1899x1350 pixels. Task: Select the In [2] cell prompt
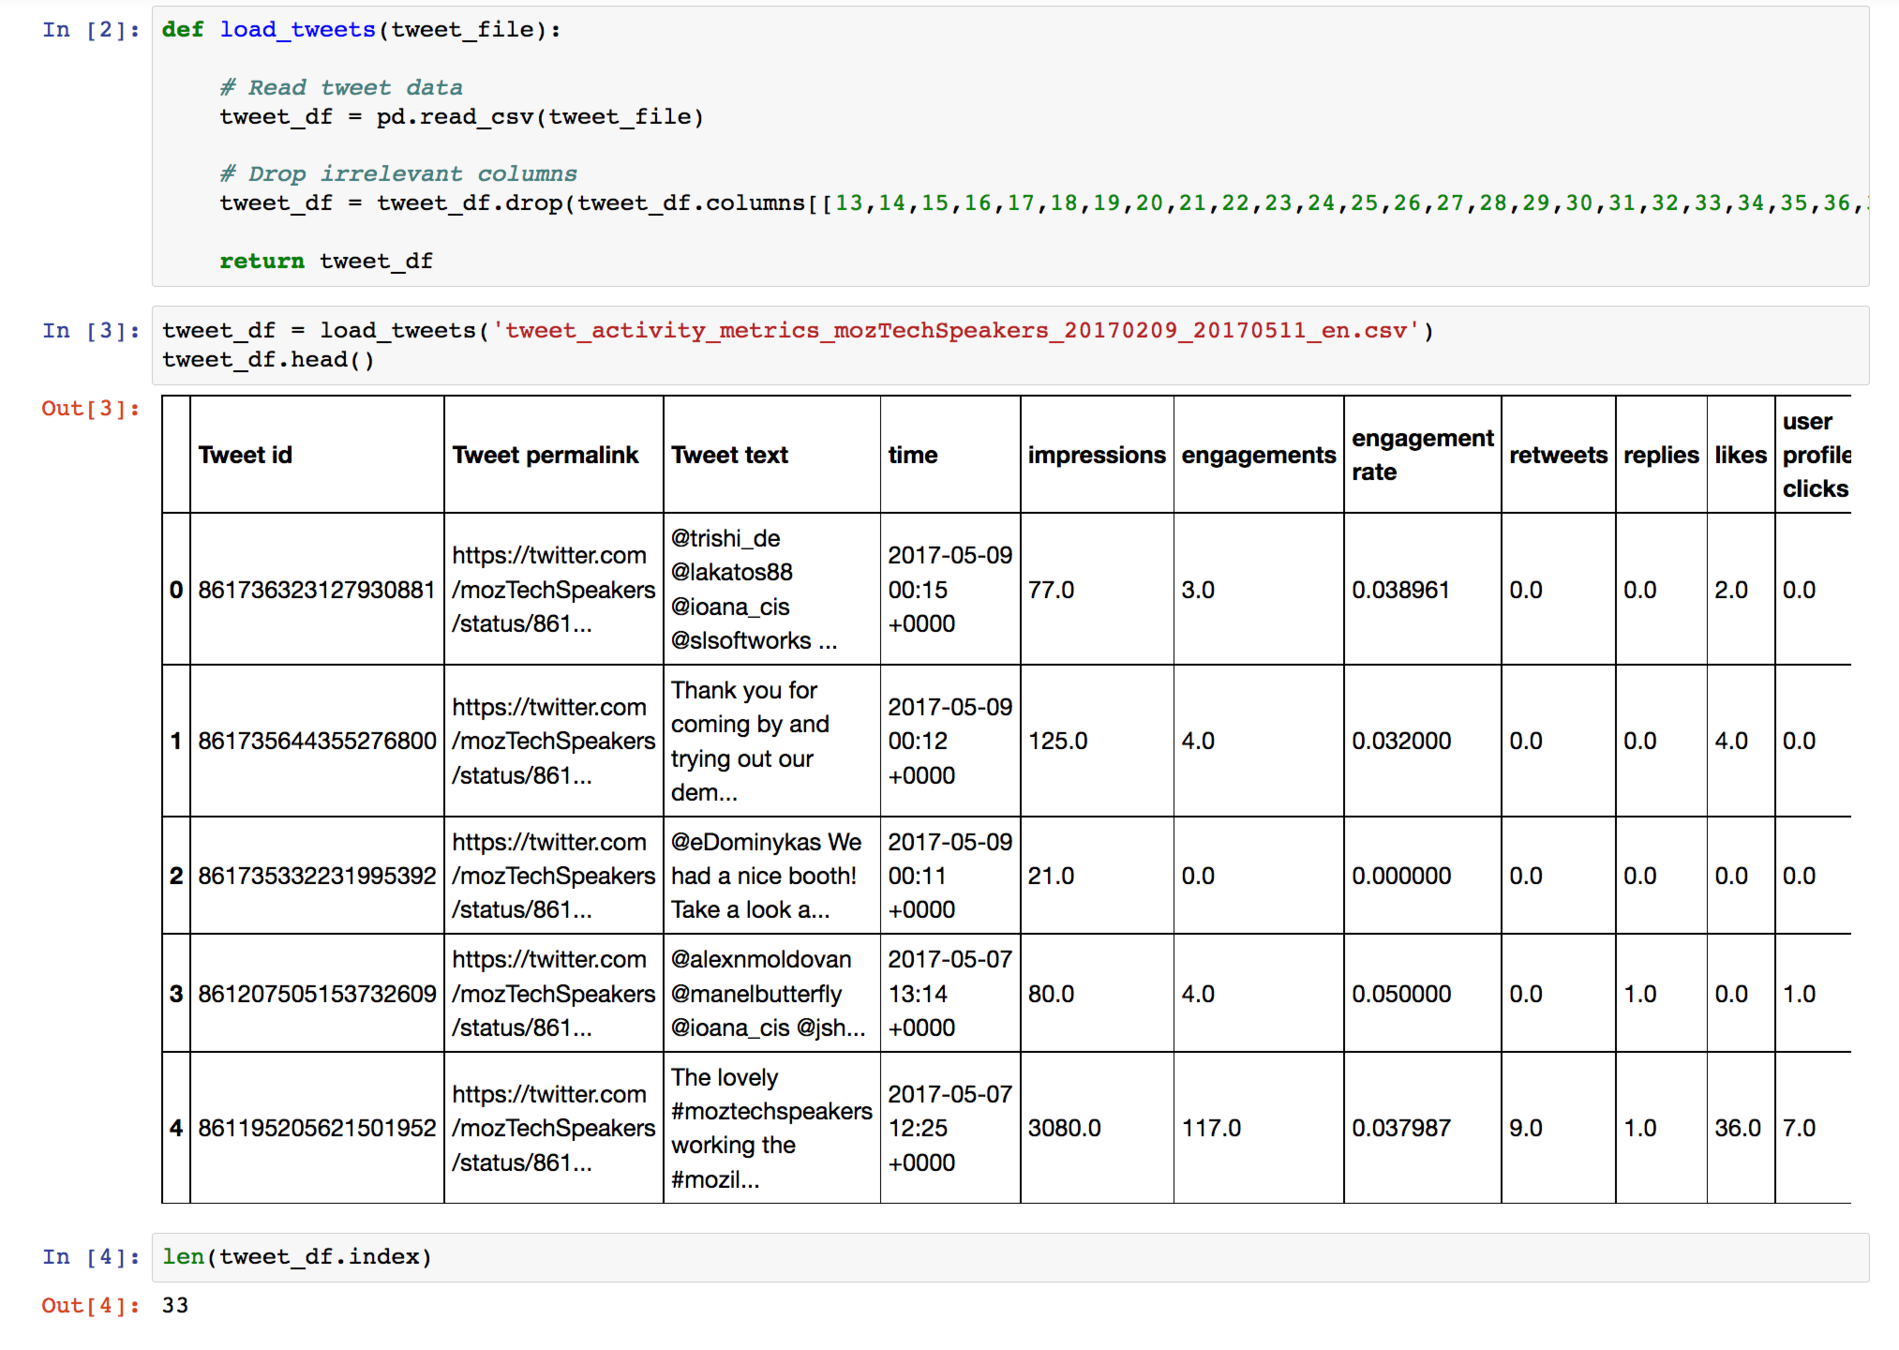click(x=90, y=30)
